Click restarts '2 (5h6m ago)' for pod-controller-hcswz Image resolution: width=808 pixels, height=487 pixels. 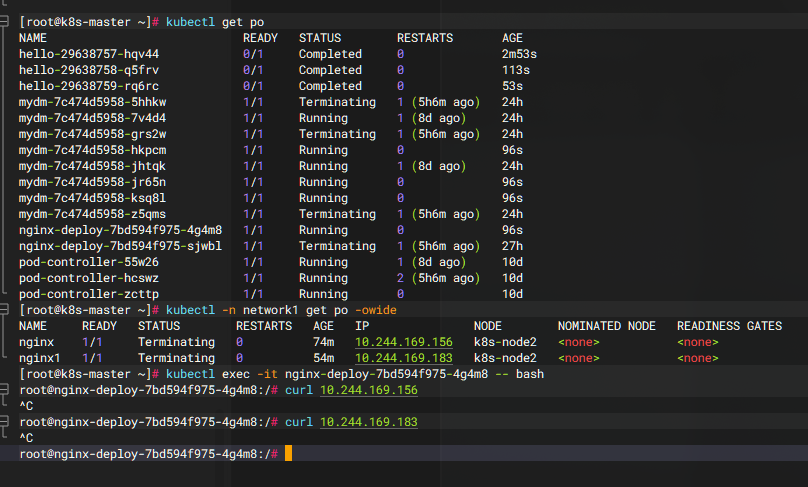coord(439,278)
